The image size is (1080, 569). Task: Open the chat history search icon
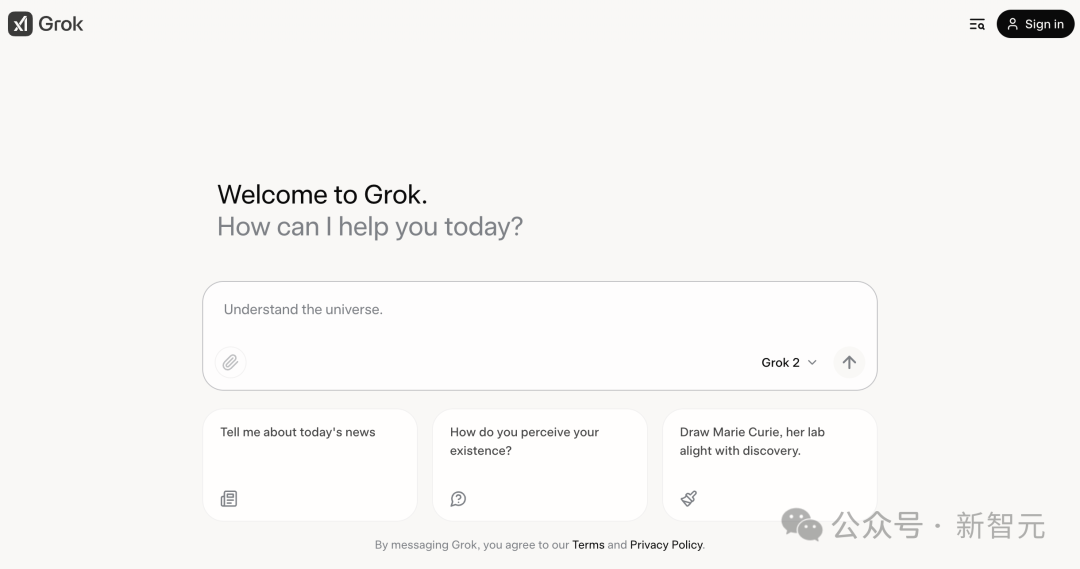(977, 24)
